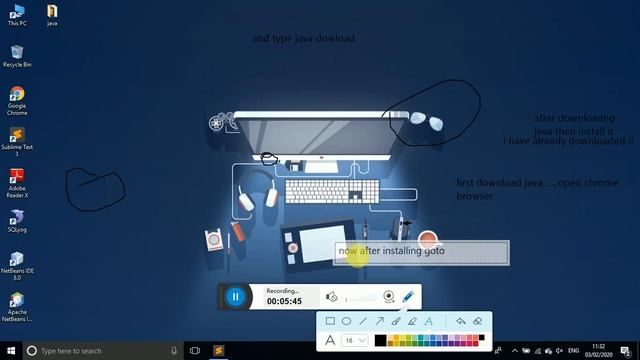Screen dimensions: 640x360
Task: Select the rectangle drawing tool
Action: [x=330, y=321]
